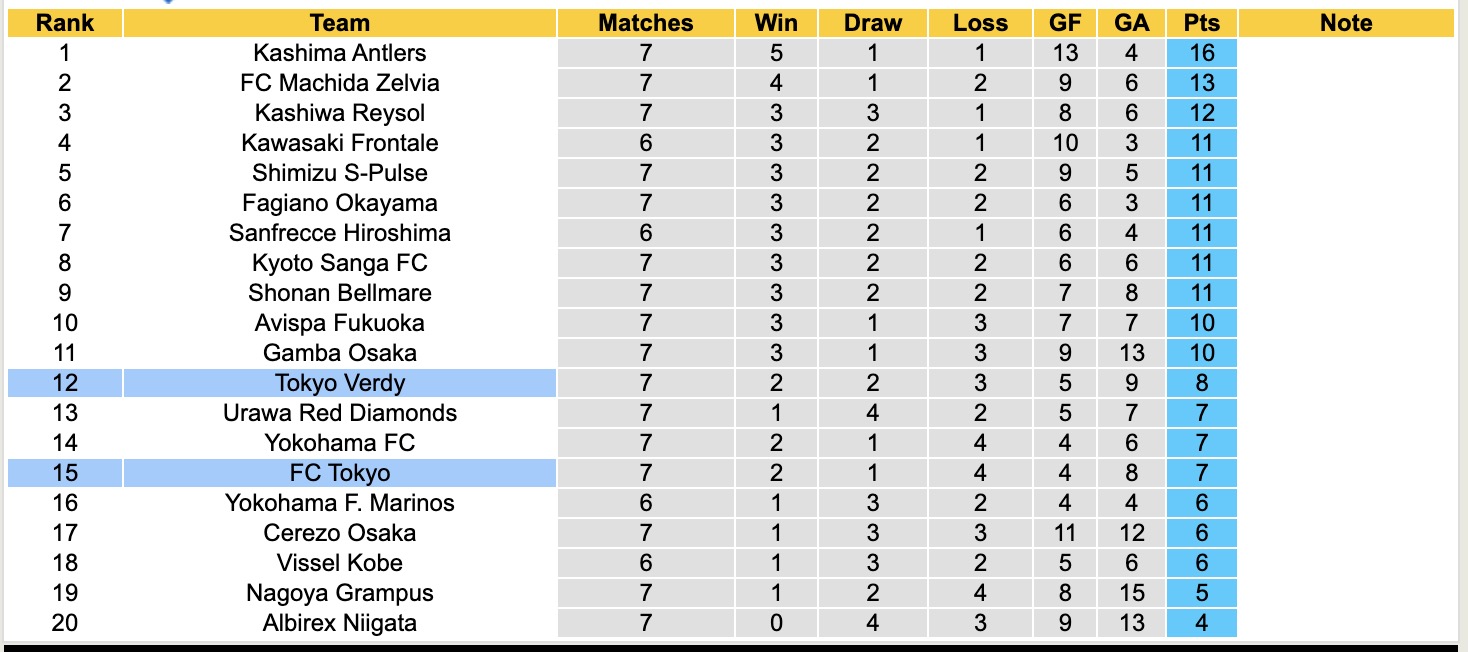Select Nagoya Grampus' 5 points cell
The image size is (1468, 652).
click(x=1201, y=593)
